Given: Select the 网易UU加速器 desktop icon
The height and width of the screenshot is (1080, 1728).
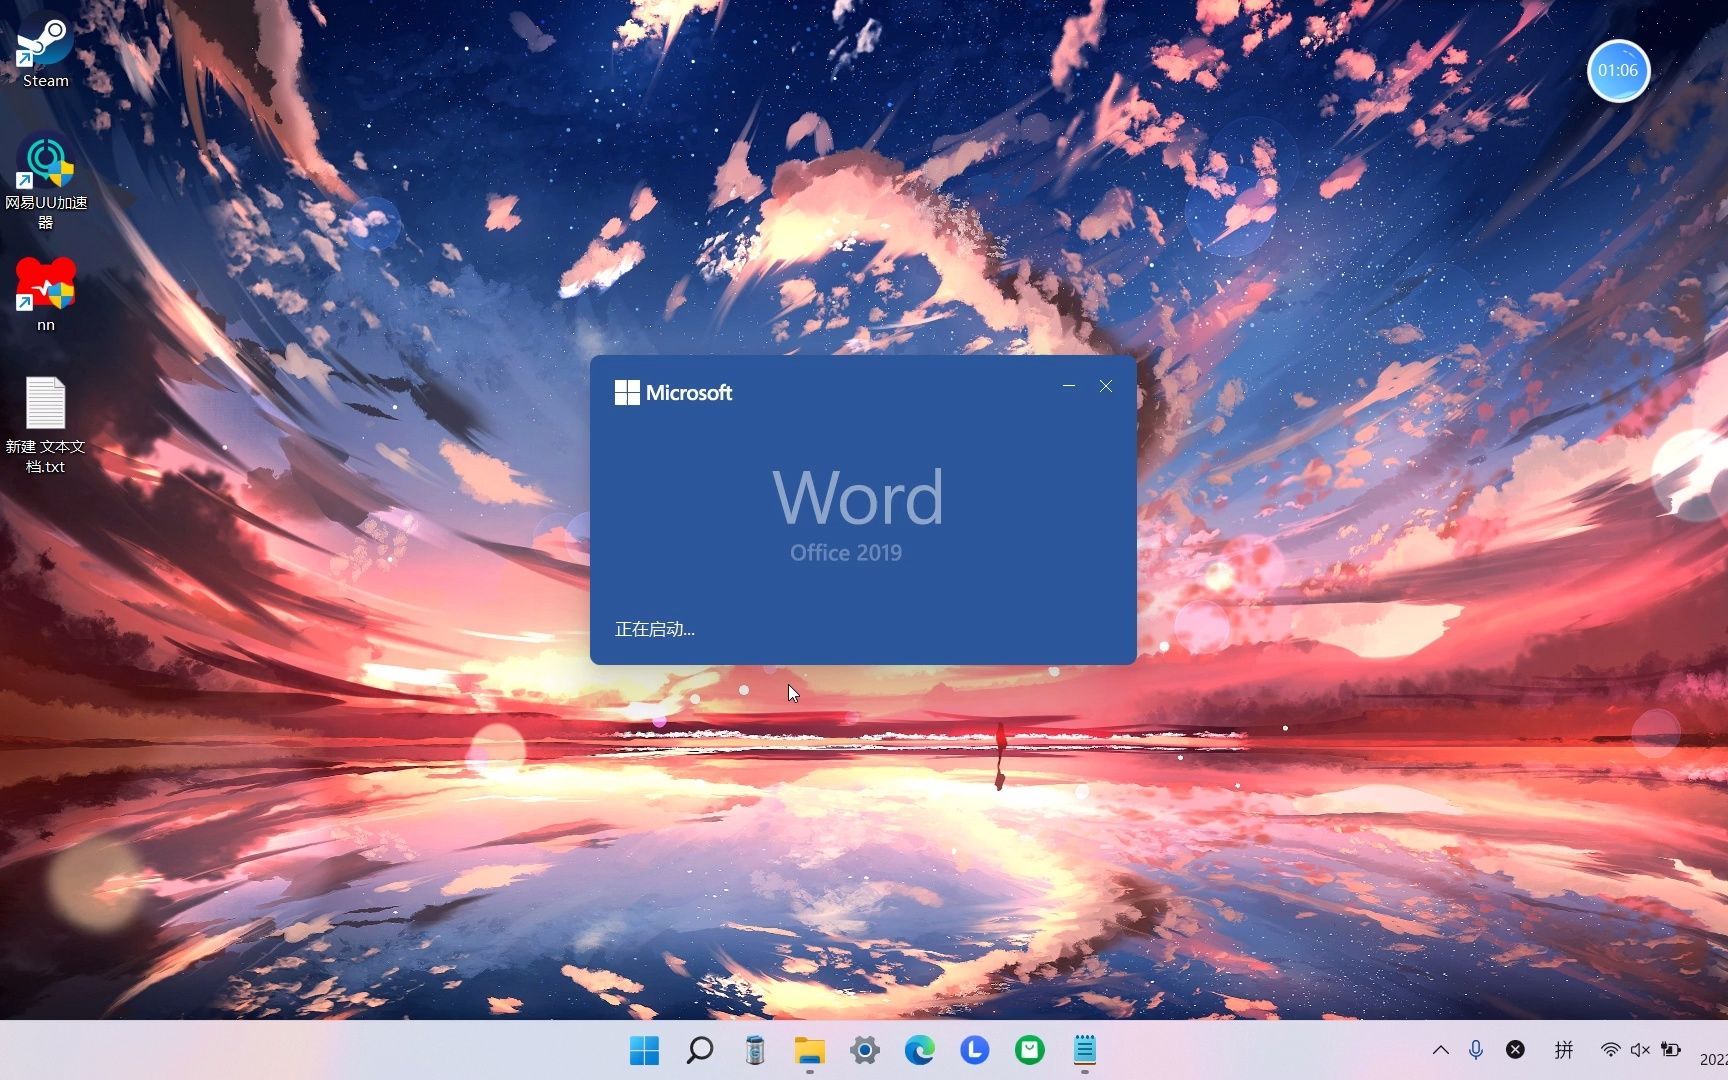Looking at the screenshot, I should click(45, 182).
